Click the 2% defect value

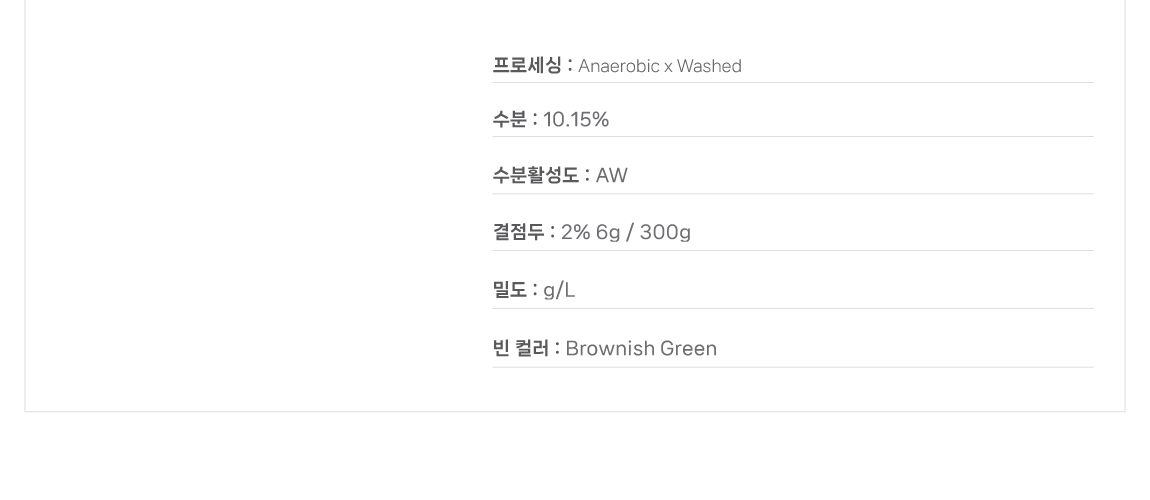[575, 233]
